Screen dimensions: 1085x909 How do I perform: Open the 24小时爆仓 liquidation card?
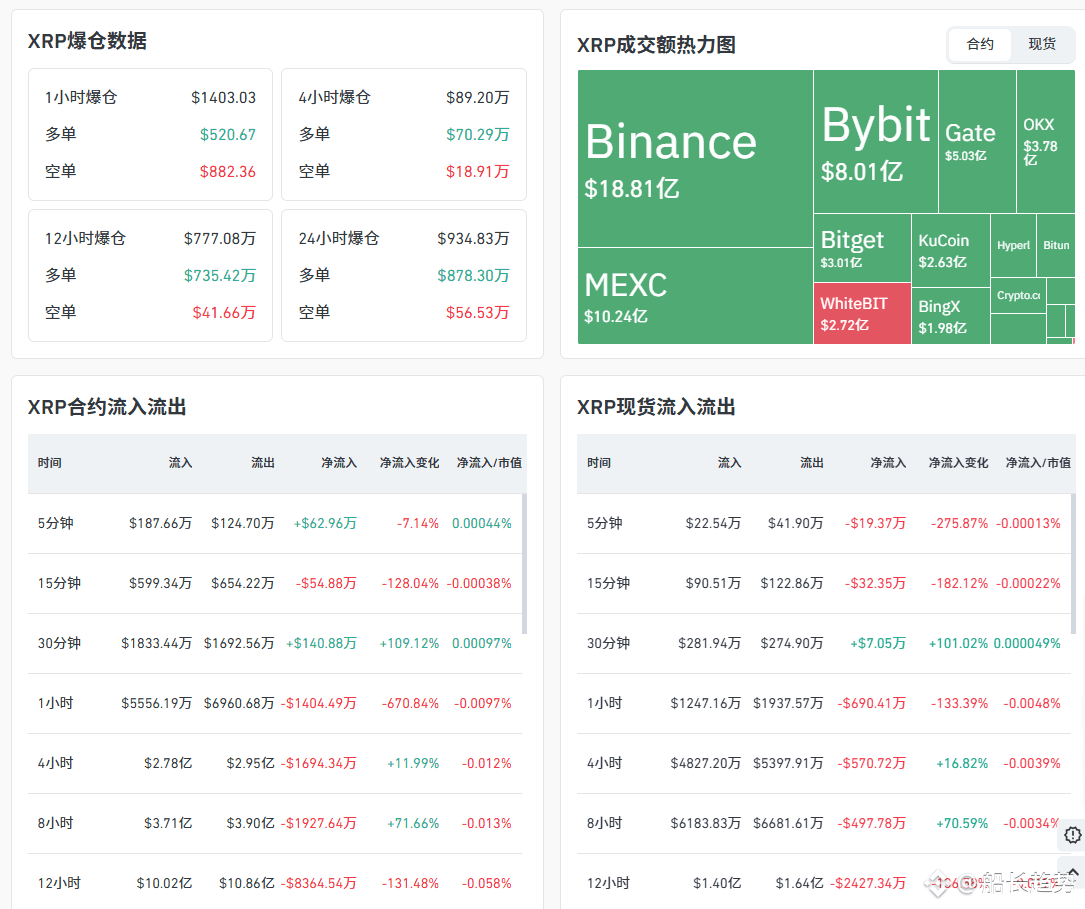[404, 275]
